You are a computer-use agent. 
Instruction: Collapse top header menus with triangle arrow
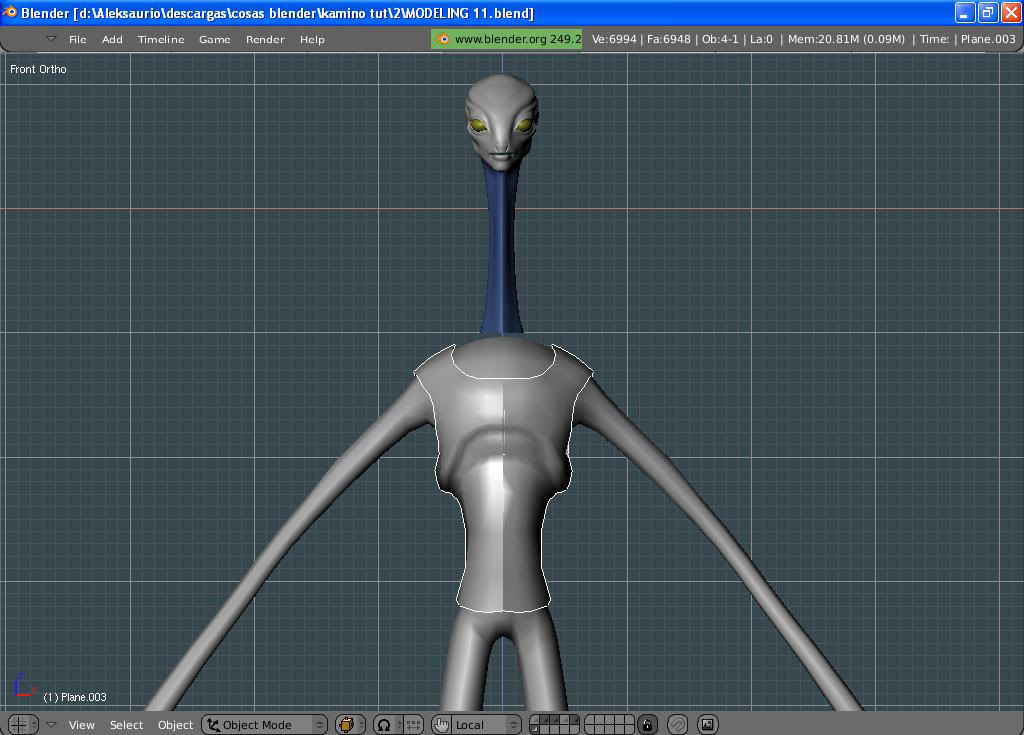(52, 39)
